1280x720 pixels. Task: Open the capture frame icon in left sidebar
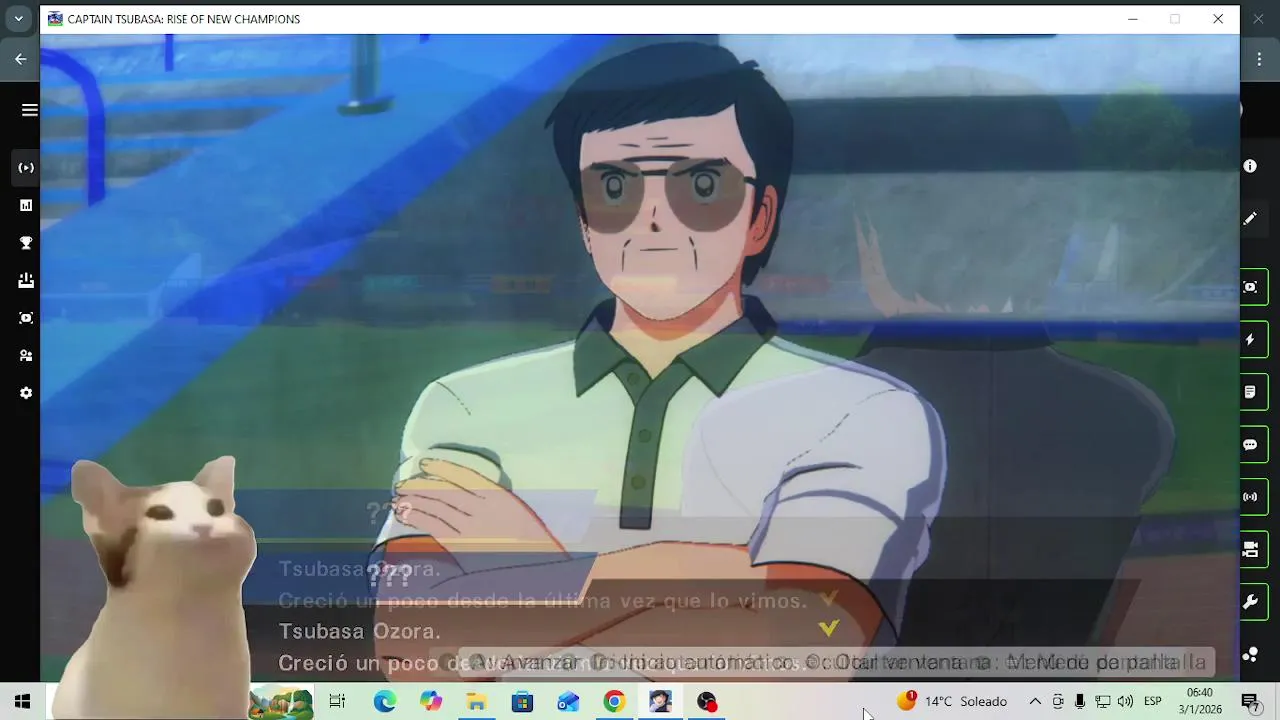click(26, 318)
